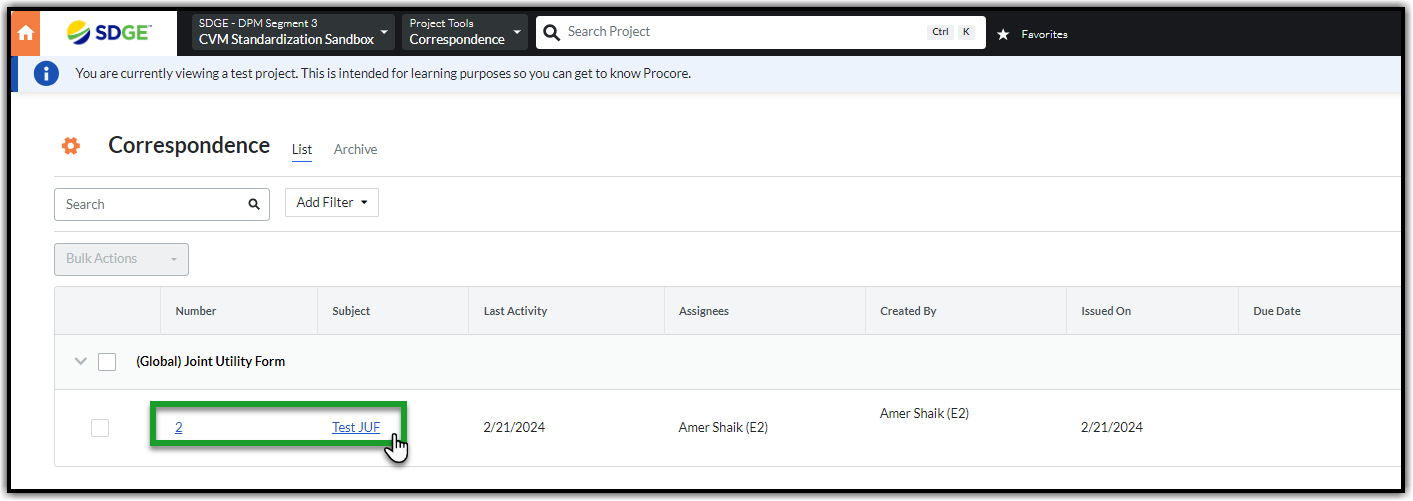Click the magnifier in the list Search box
The height and width of the screenshot is (501, 1413).
tap(254, 204)
